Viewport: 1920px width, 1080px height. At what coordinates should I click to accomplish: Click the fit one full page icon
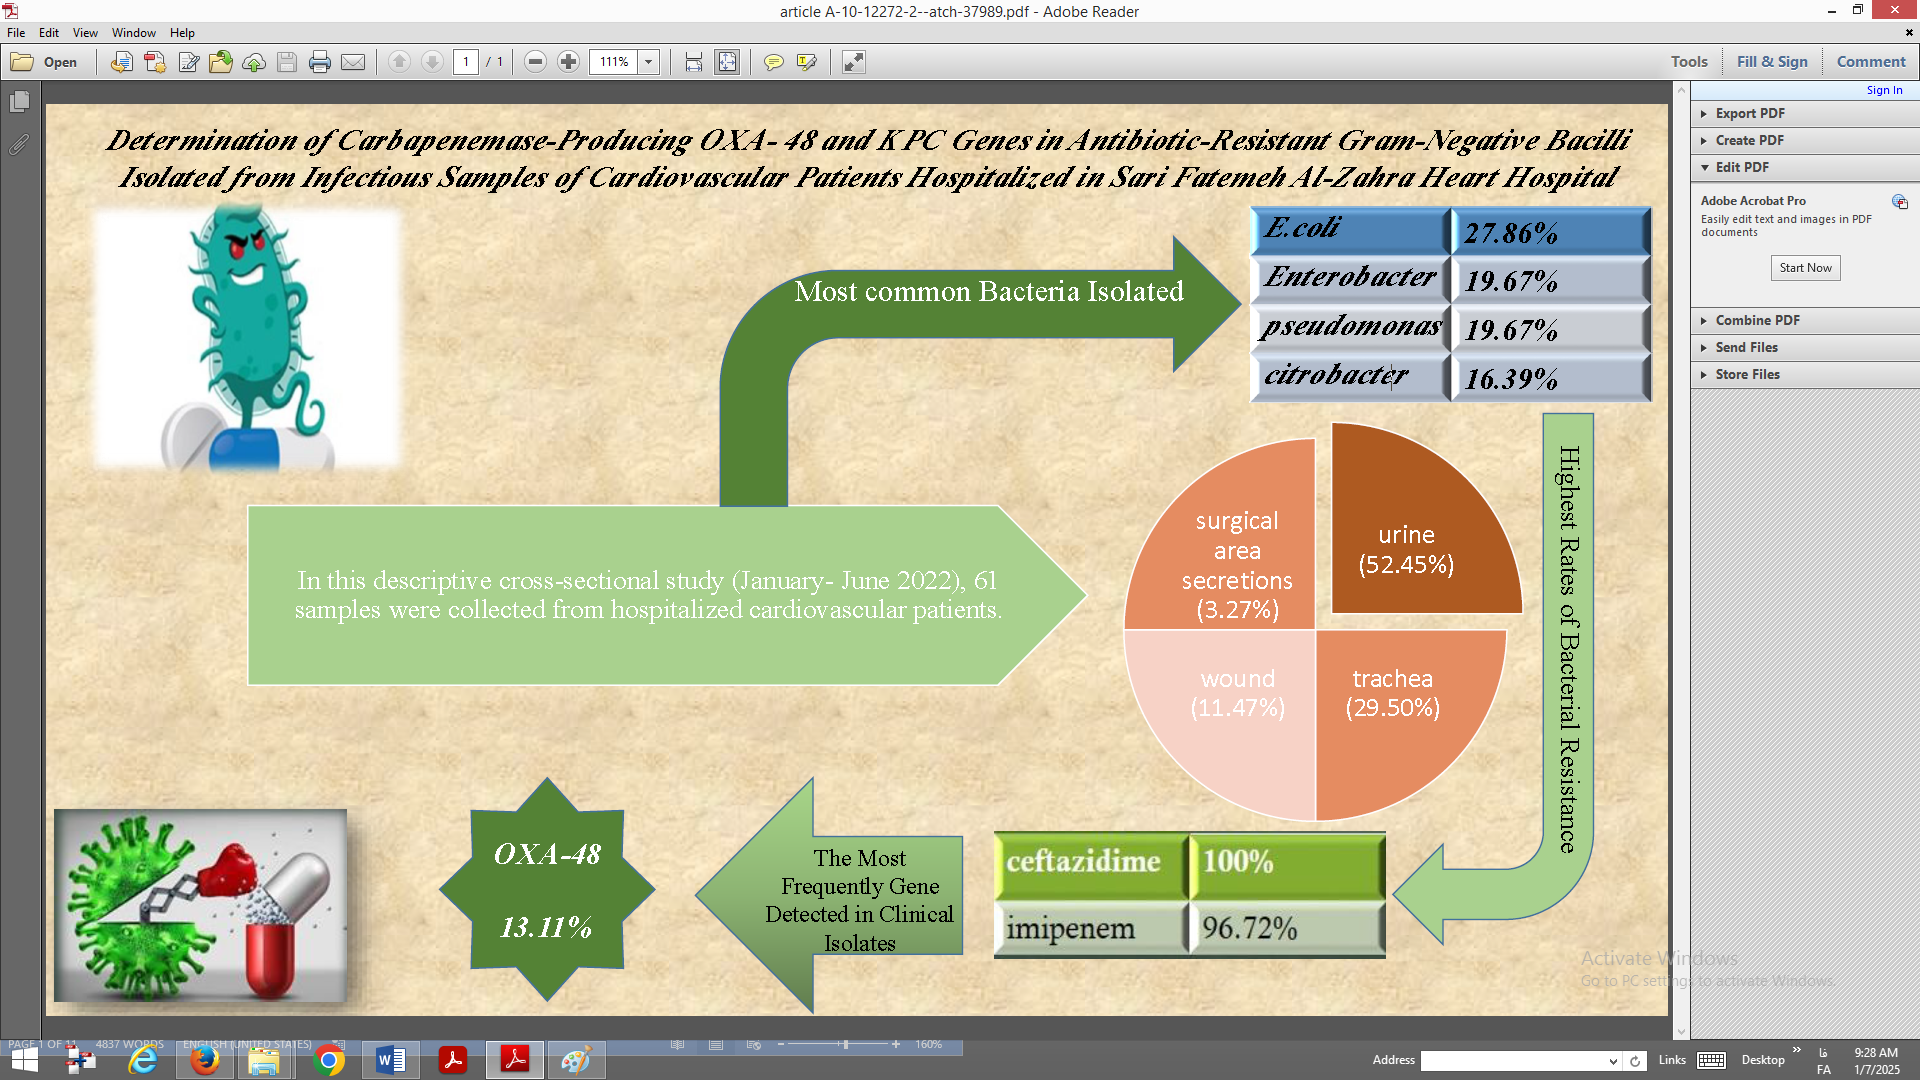click(x=727, y=62)
